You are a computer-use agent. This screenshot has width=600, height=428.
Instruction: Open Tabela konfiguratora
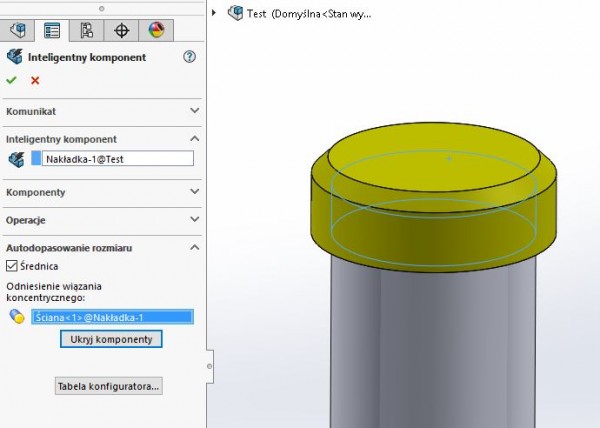click(108, 386)
